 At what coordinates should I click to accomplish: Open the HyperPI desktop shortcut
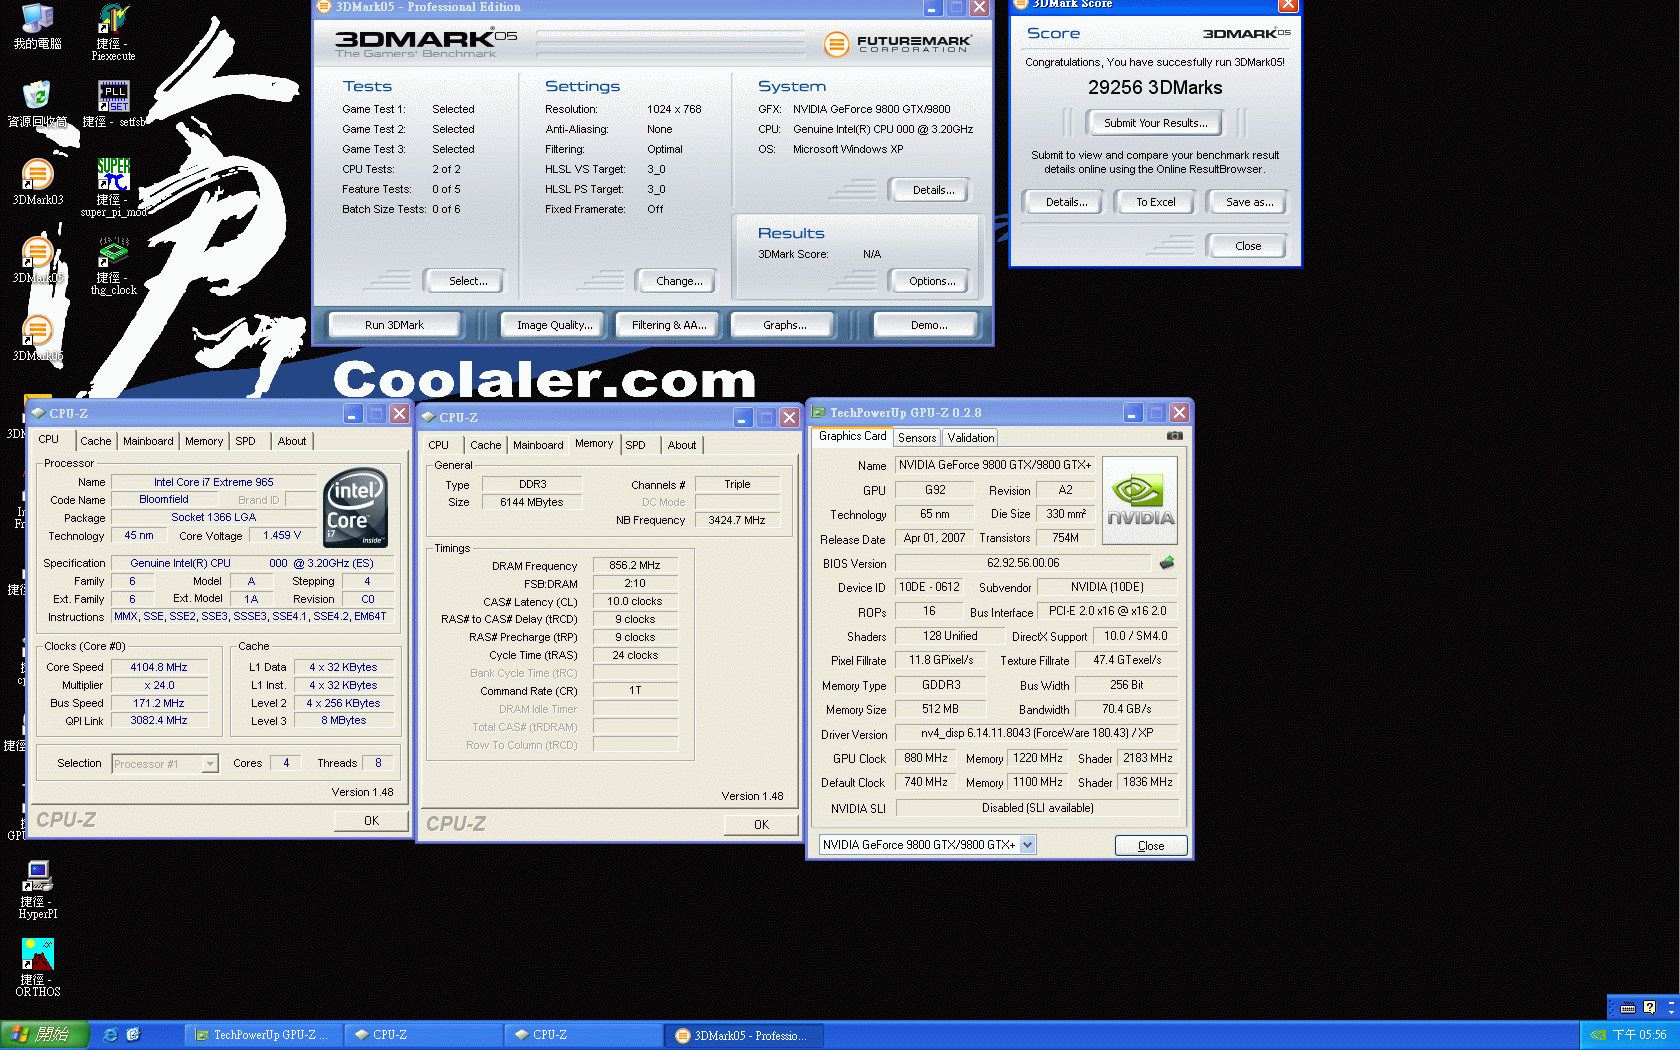(38, 890)
